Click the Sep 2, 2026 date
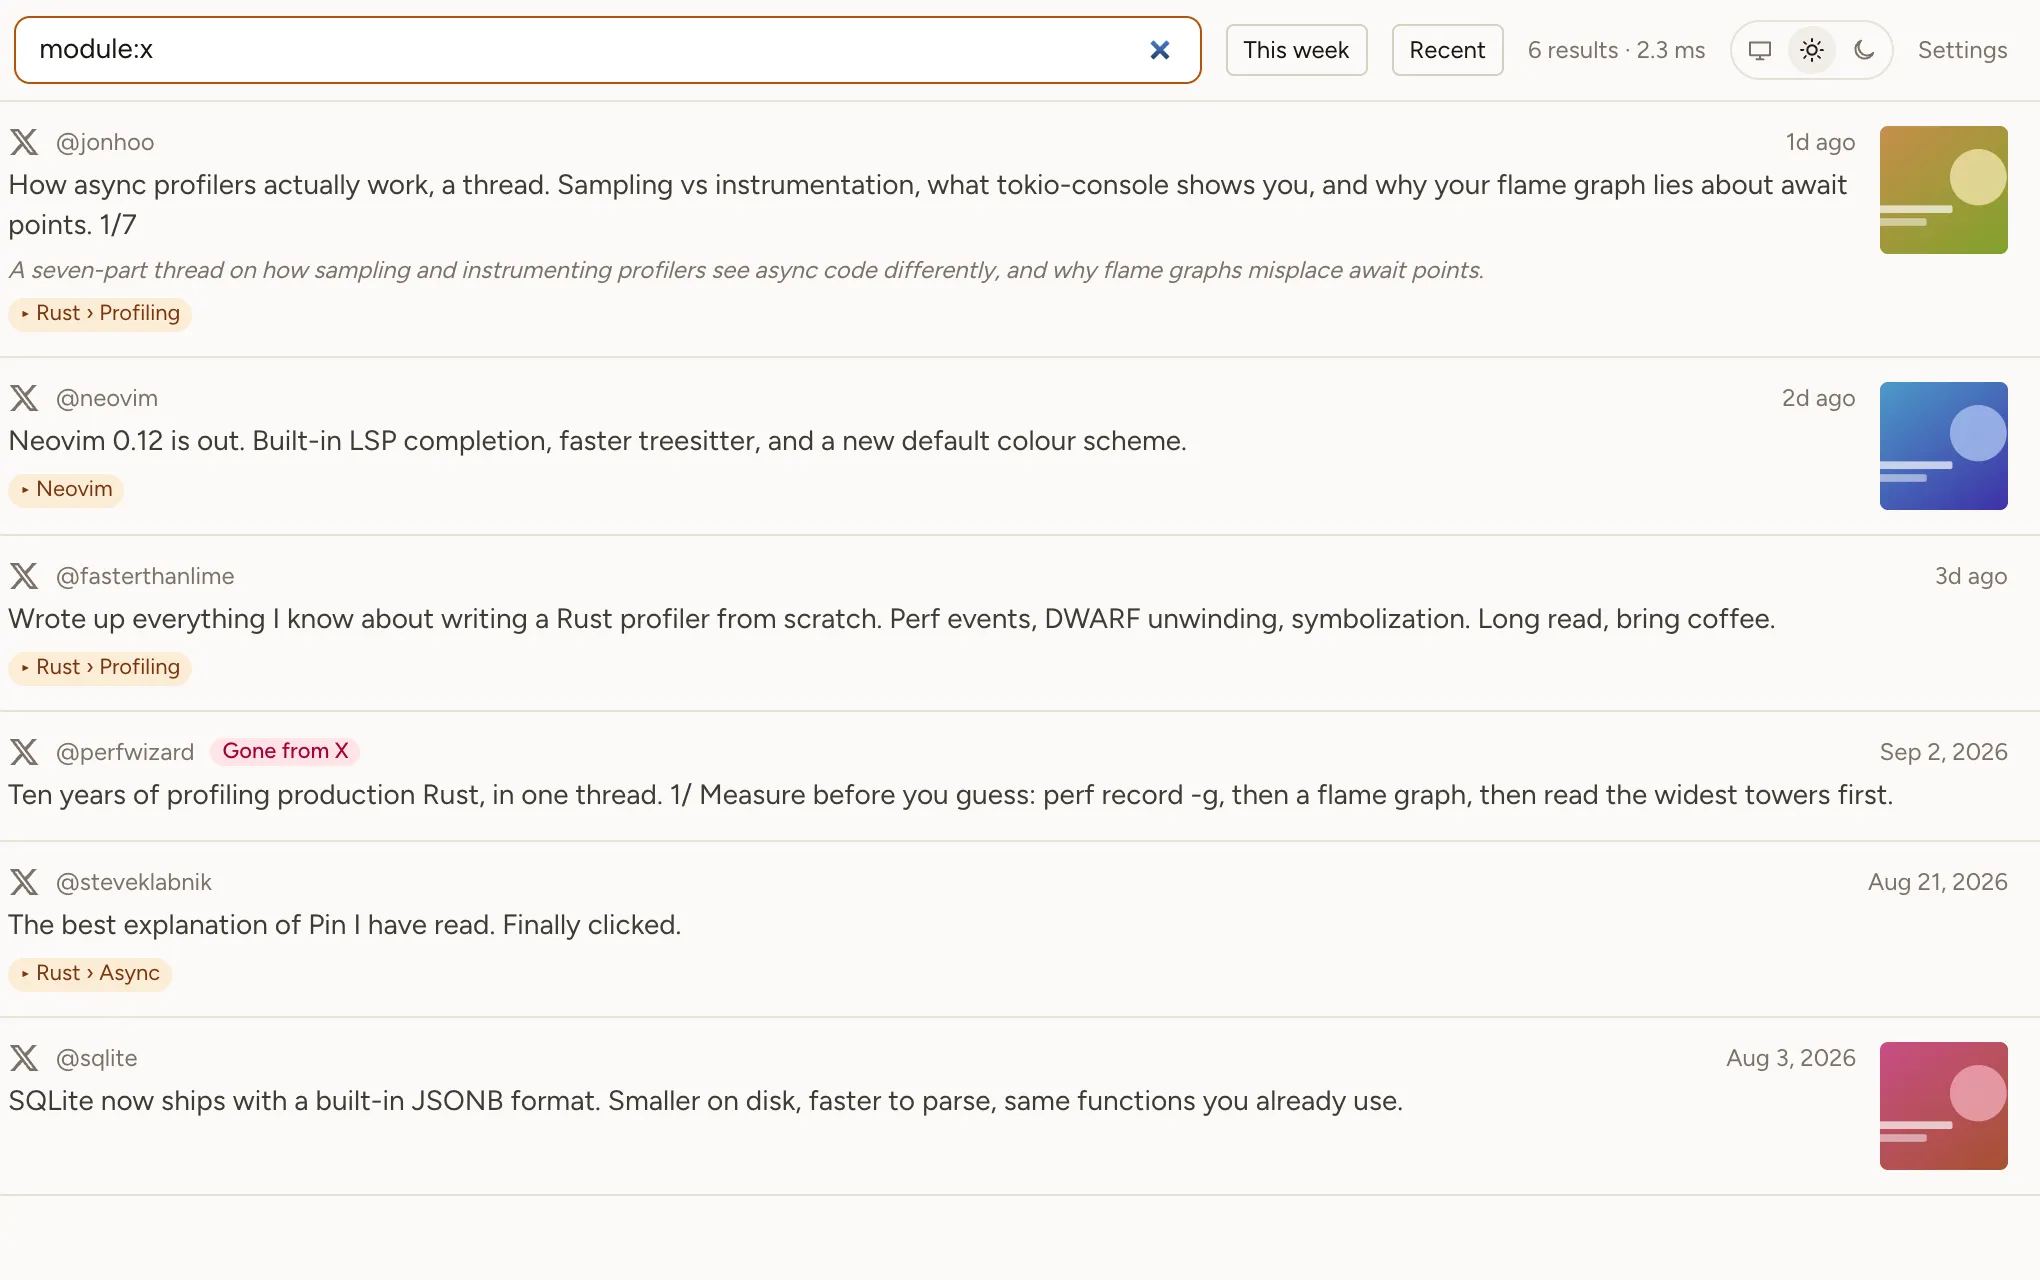 coord(1943,752)
